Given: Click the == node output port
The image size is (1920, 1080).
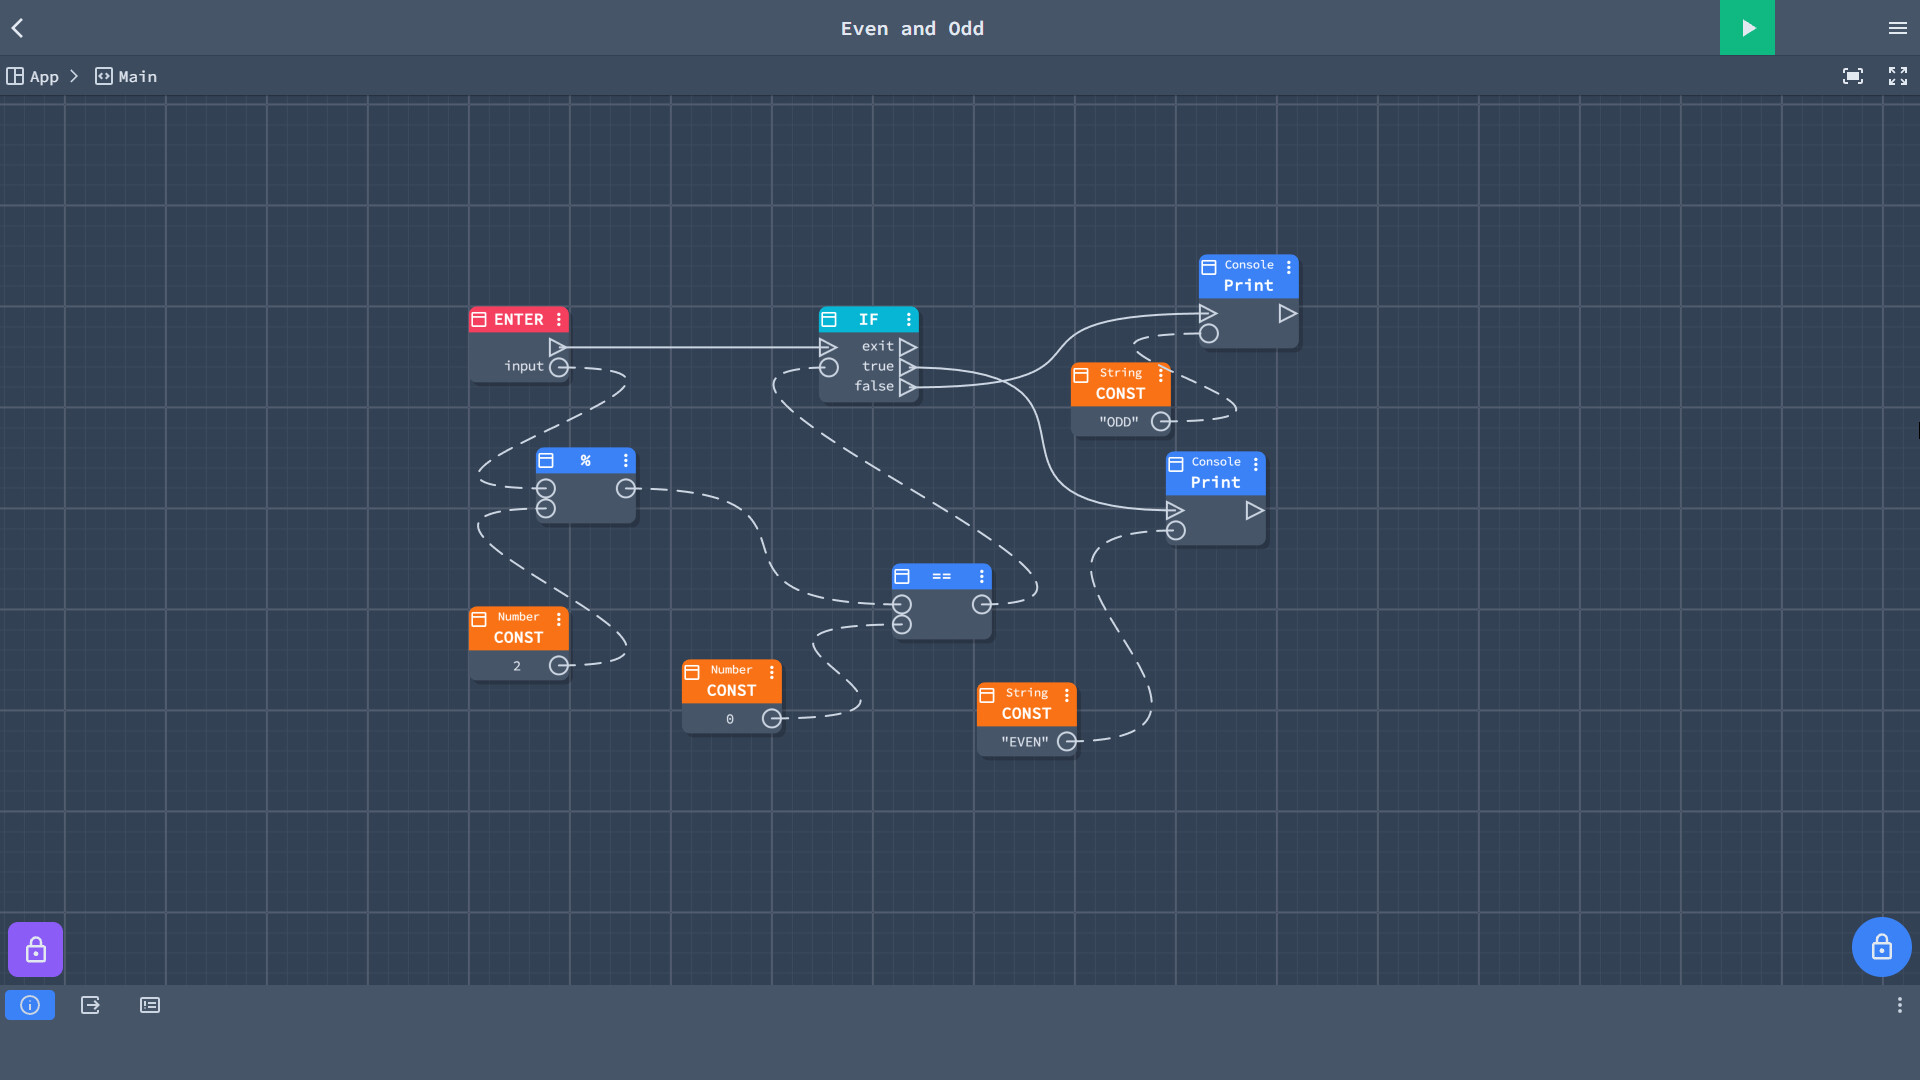Looking at the screenshot, I should tap(982, 604).
